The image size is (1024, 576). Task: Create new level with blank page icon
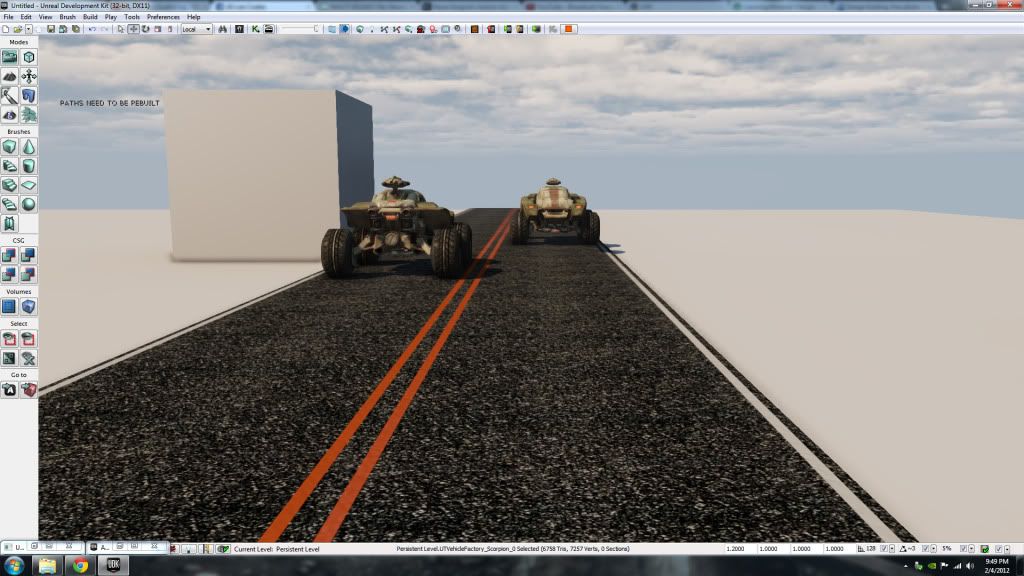[6, 29]
